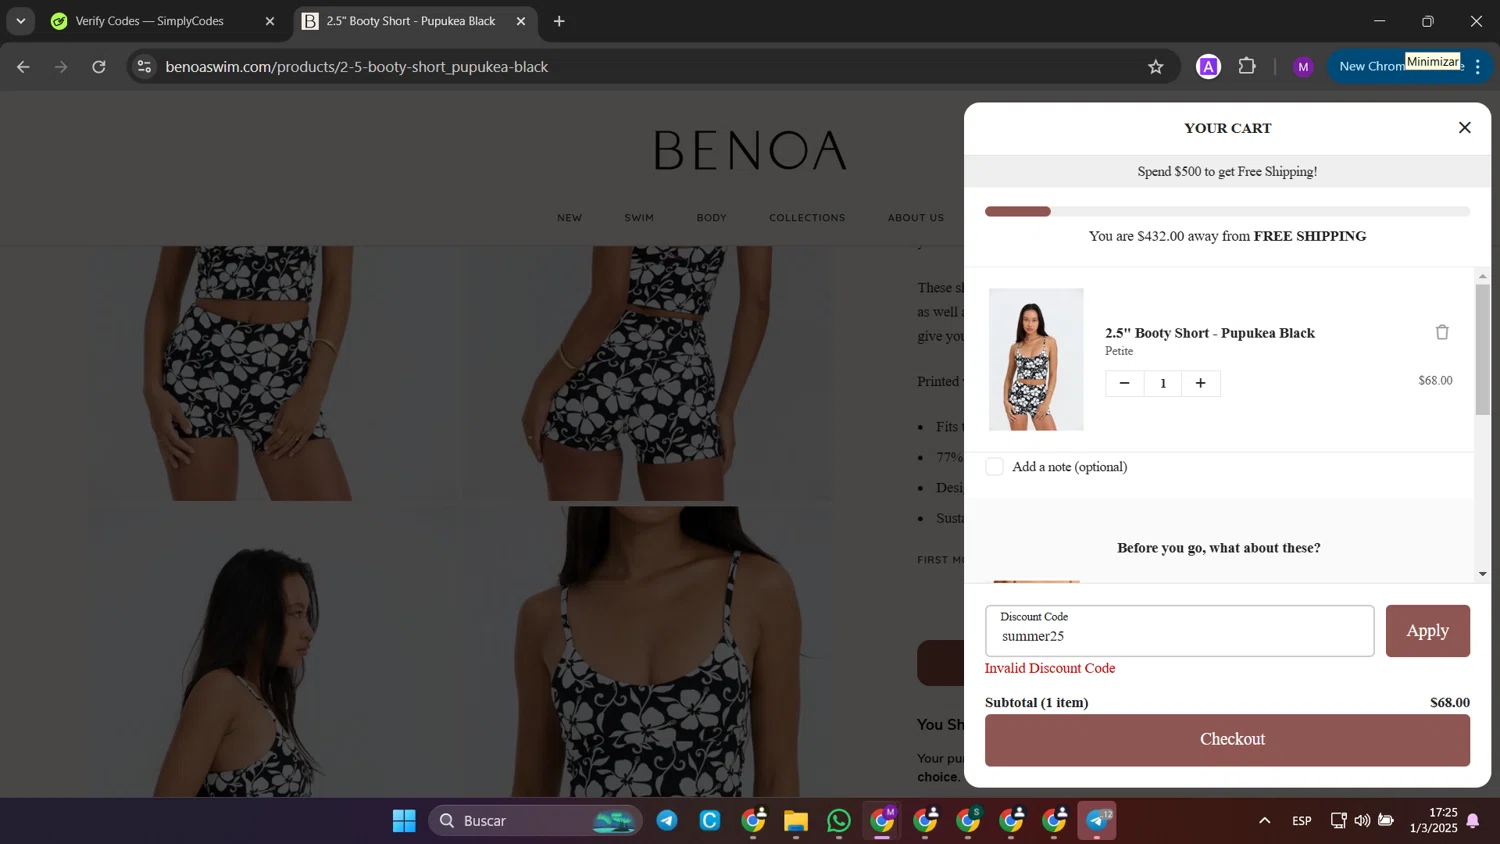Go back to previous page
The image size is (1500, 844).
click(23, 67)
